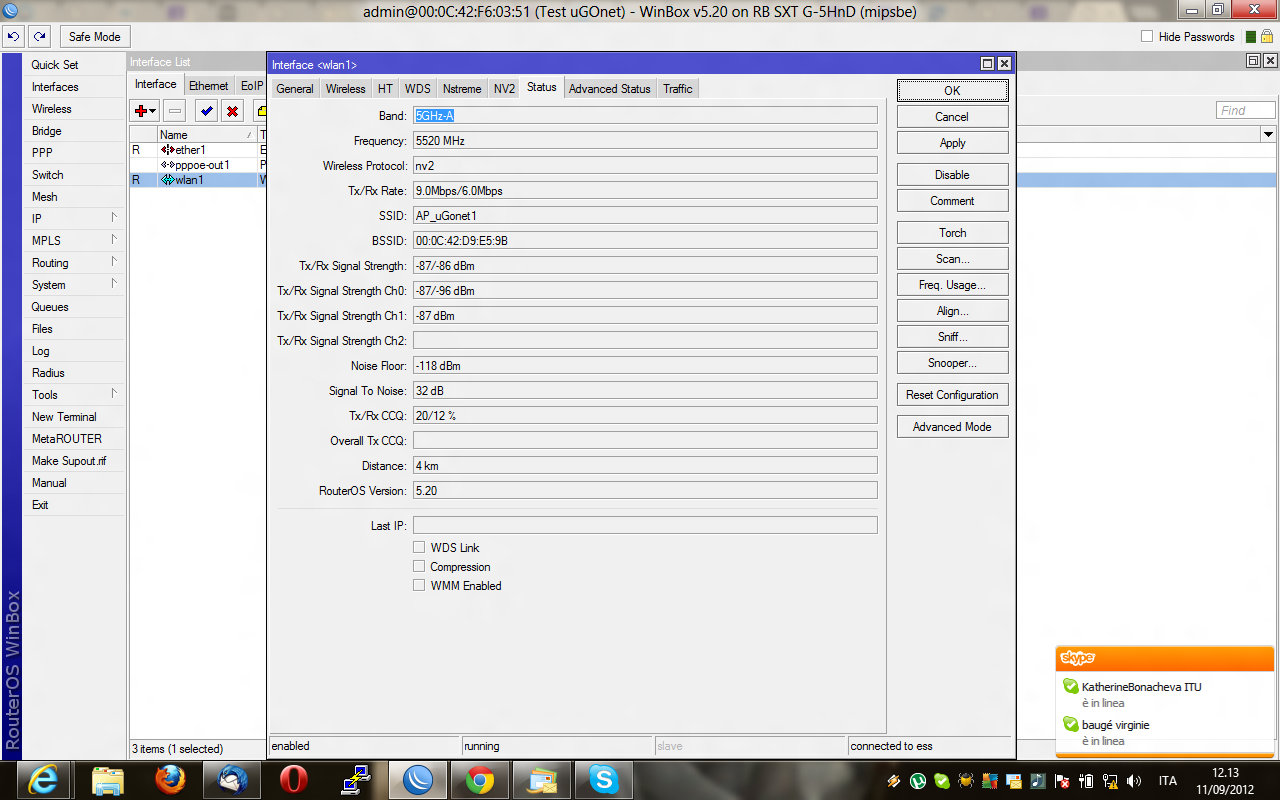
Task: Switch to the General tab
Action: pos(295,89)
